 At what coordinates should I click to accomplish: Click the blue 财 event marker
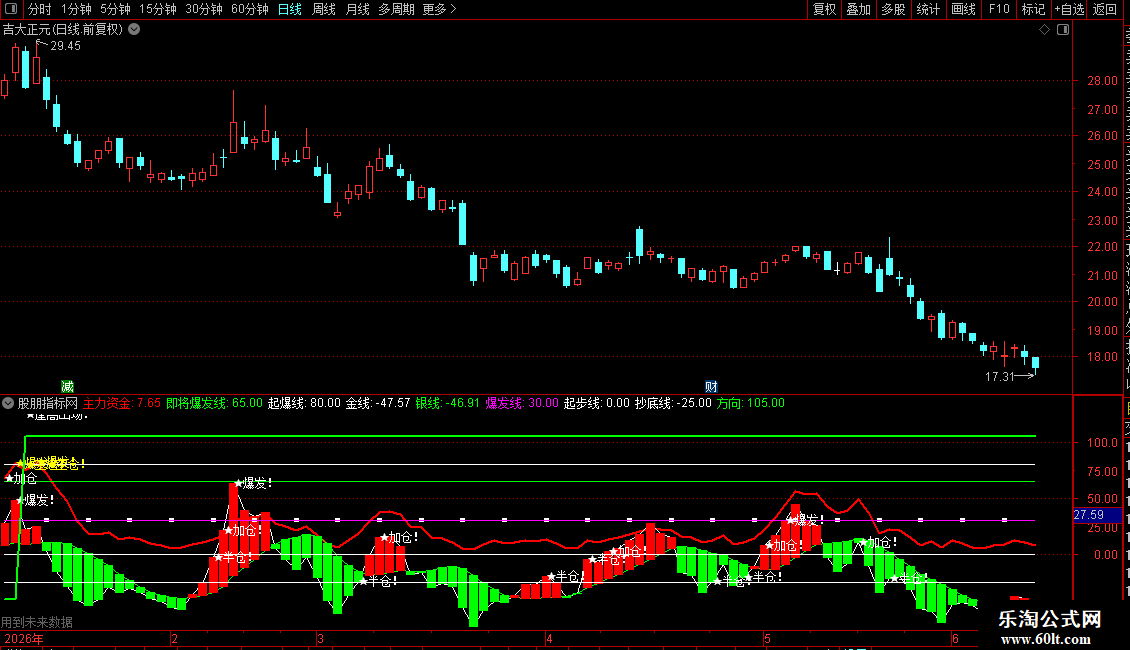click(x=711, y=387)
